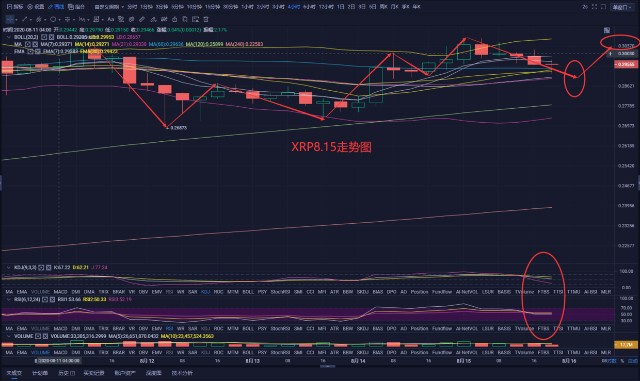Toggle visibility of the KDJ indicator

click(41, 267)
